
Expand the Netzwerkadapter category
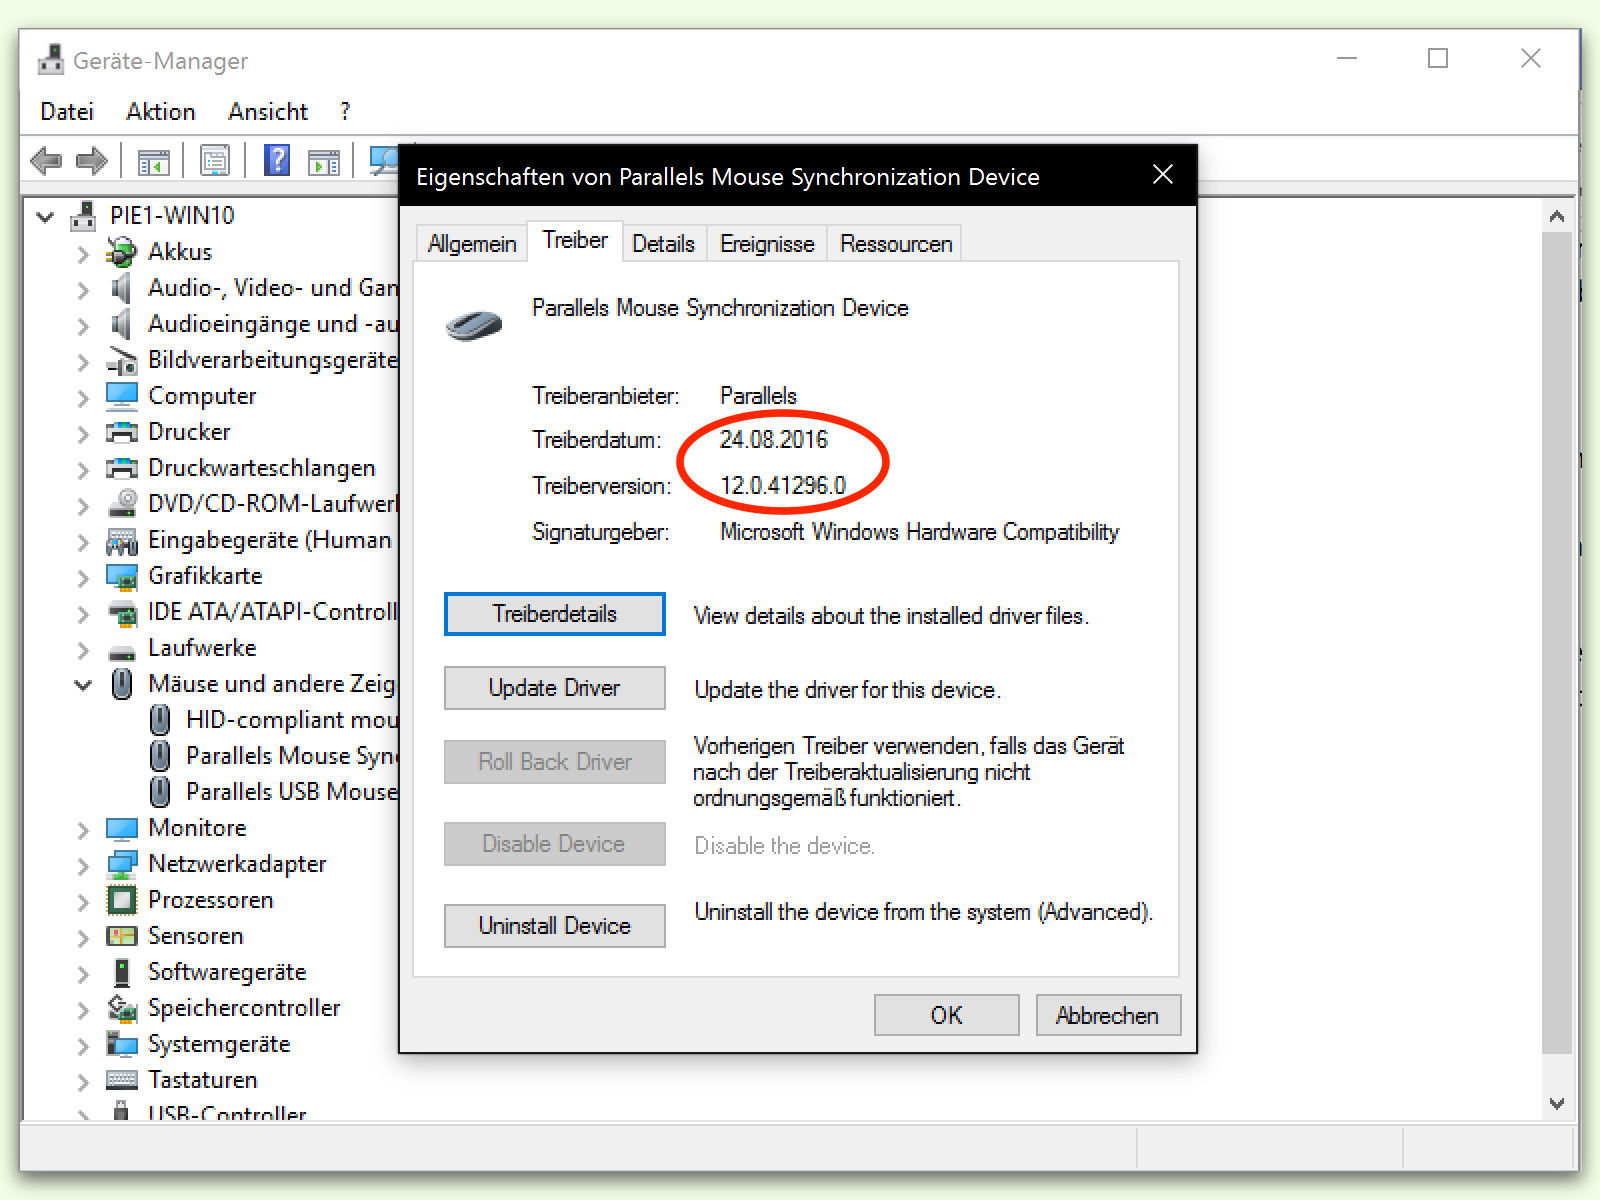tap(84, 866)
